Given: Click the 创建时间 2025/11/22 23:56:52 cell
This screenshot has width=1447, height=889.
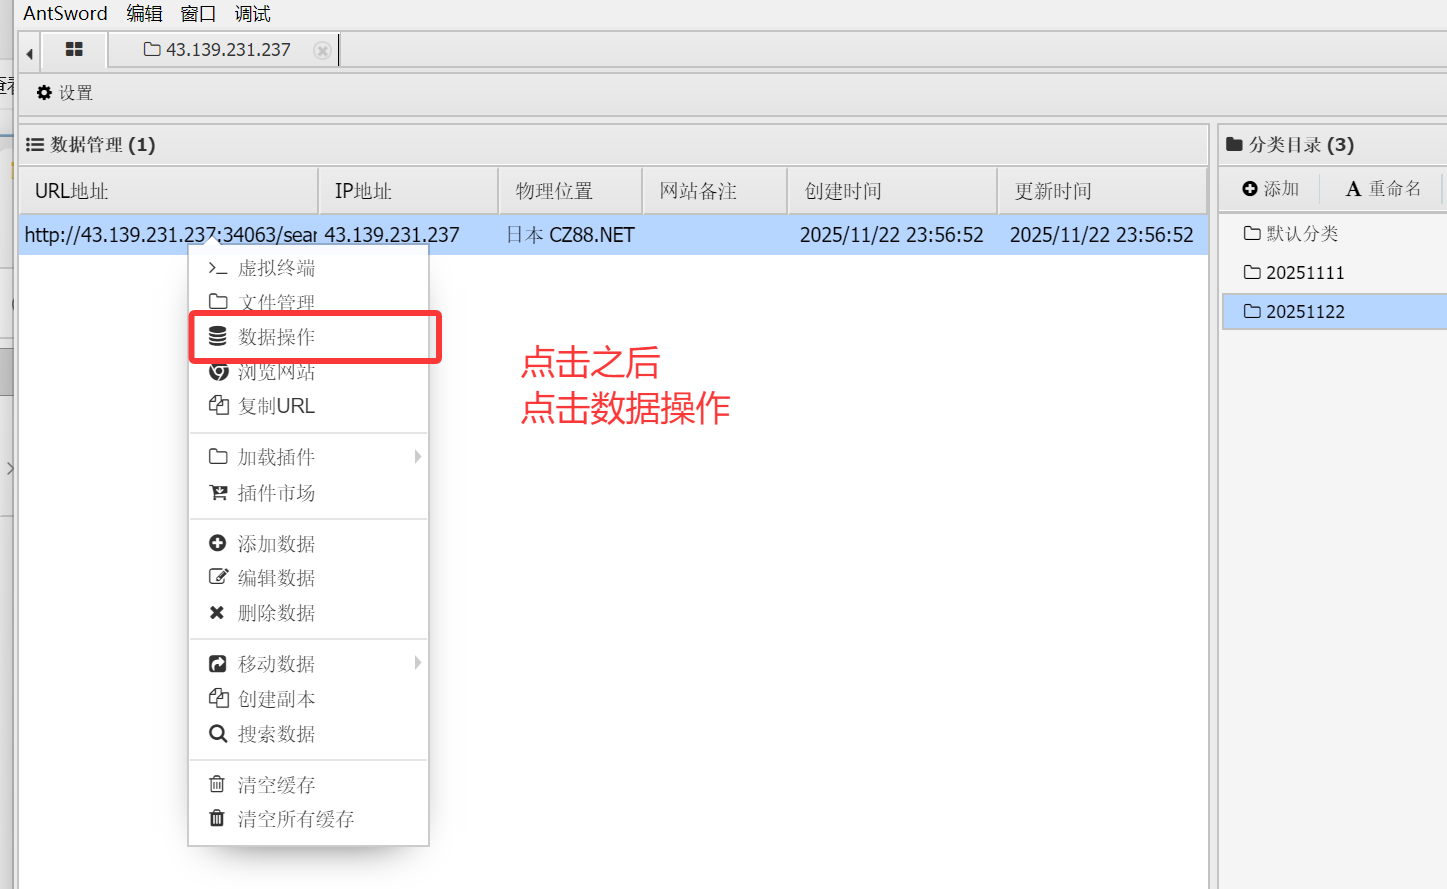Looking at the screenshot, I should coord(892,235).
